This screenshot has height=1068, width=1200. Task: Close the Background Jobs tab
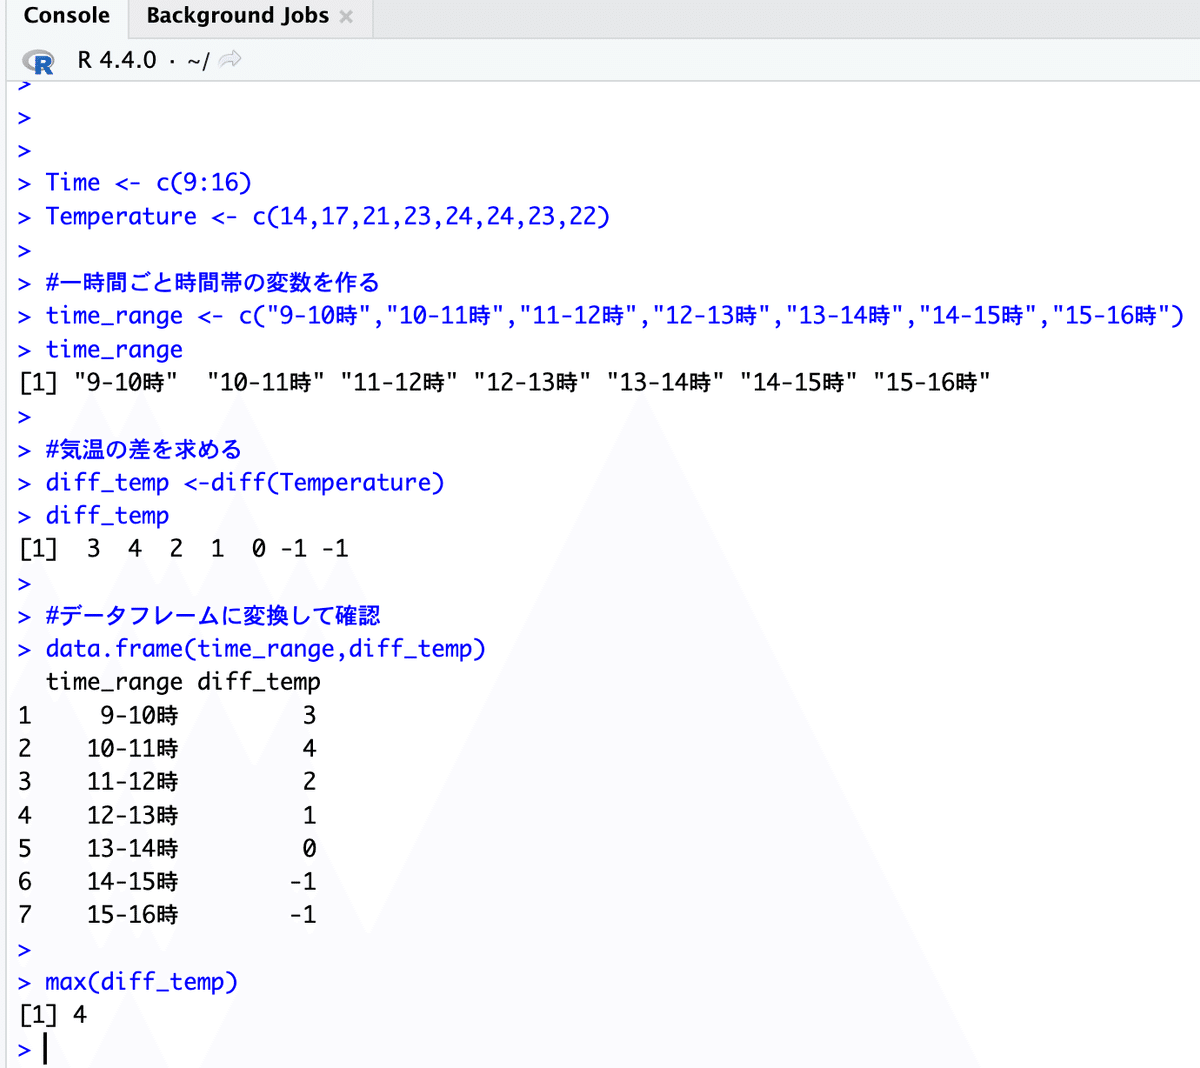point(346,17)
